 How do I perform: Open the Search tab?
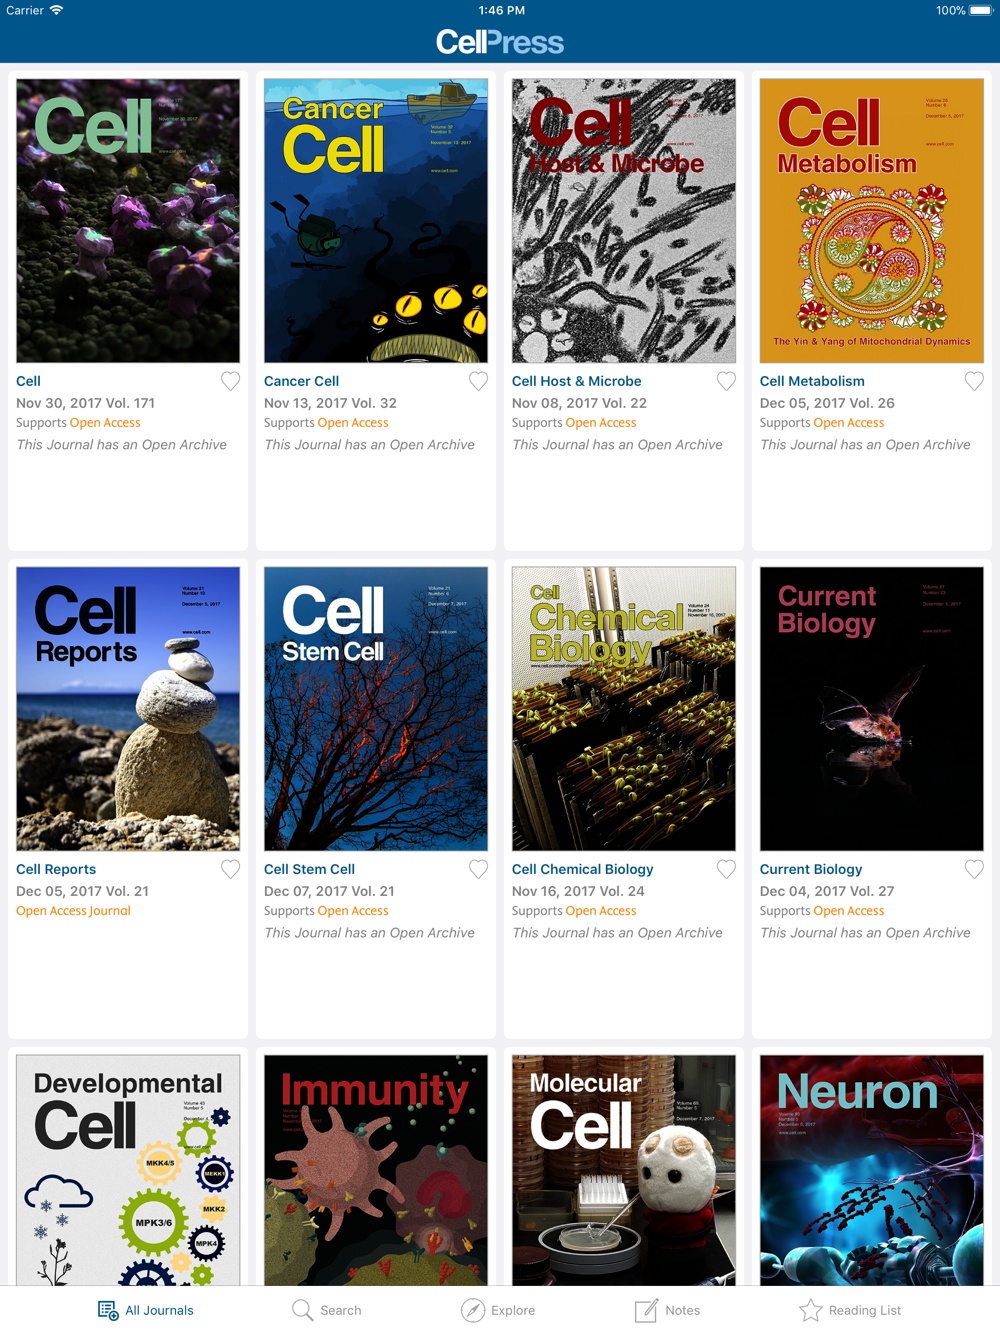[x=327, y=1310]
